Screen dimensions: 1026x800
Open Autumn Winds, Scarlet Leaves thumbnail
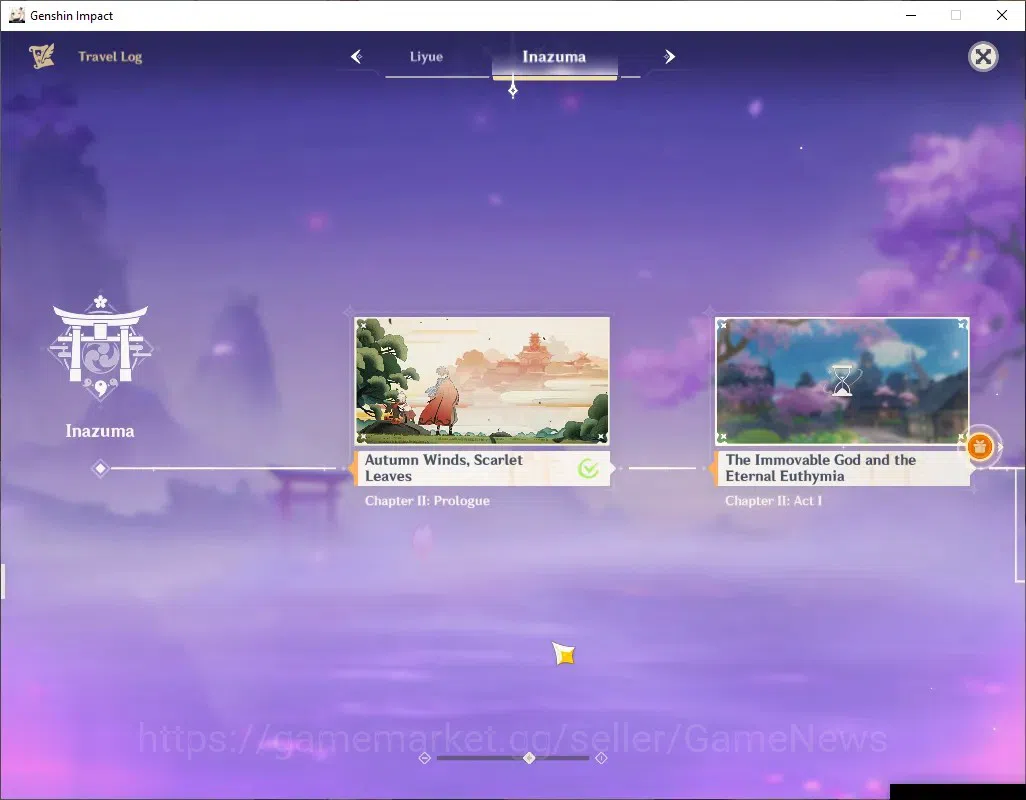pyautogui.click(x=482, y=381)
